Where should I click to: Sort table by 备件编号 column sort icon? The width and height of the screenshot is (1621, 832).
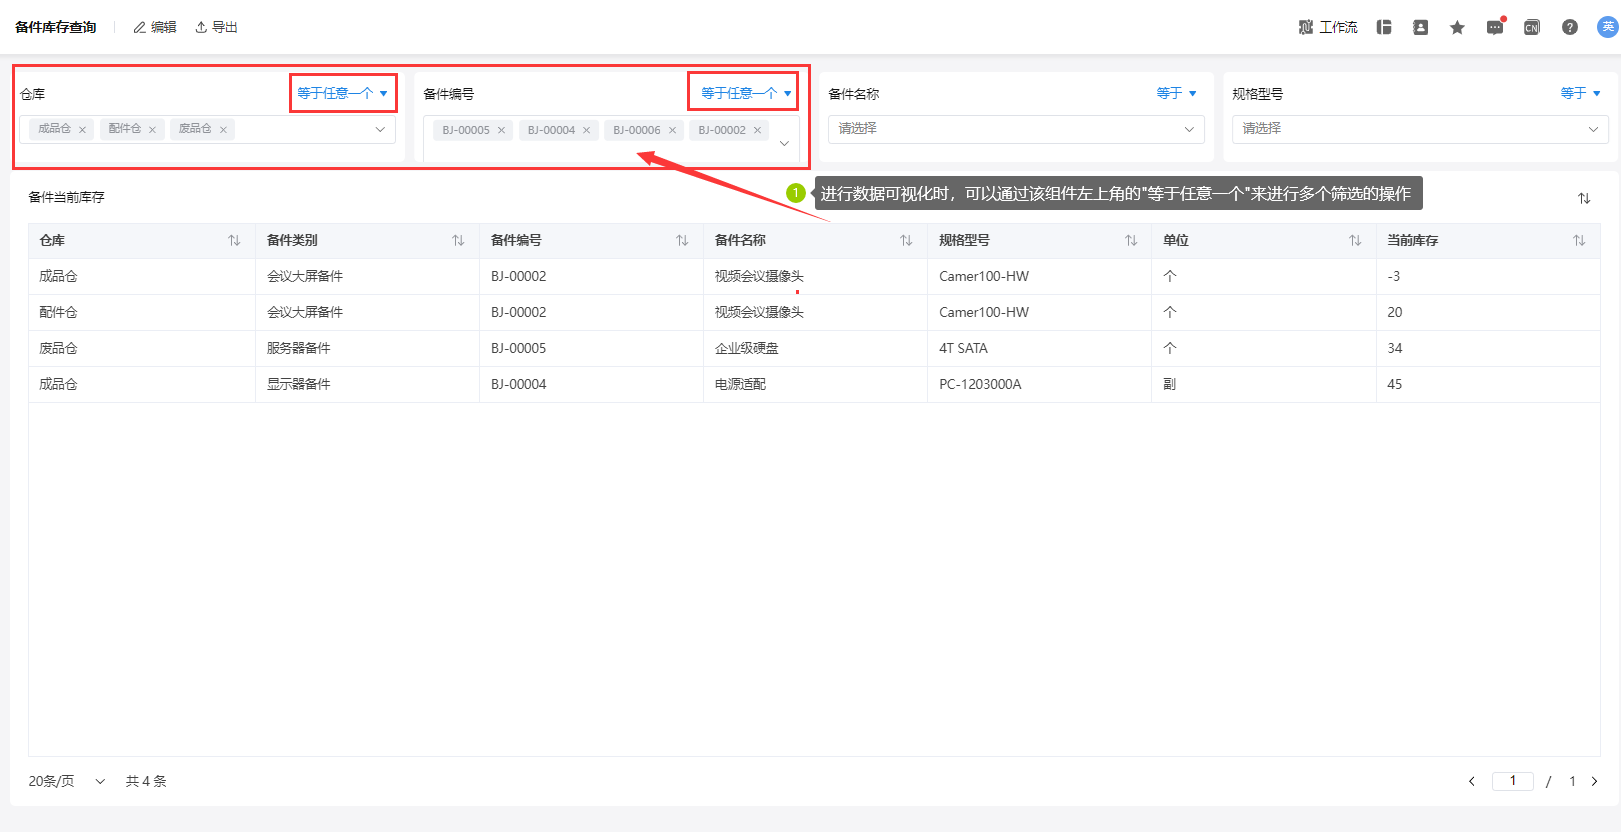point(682,240)
